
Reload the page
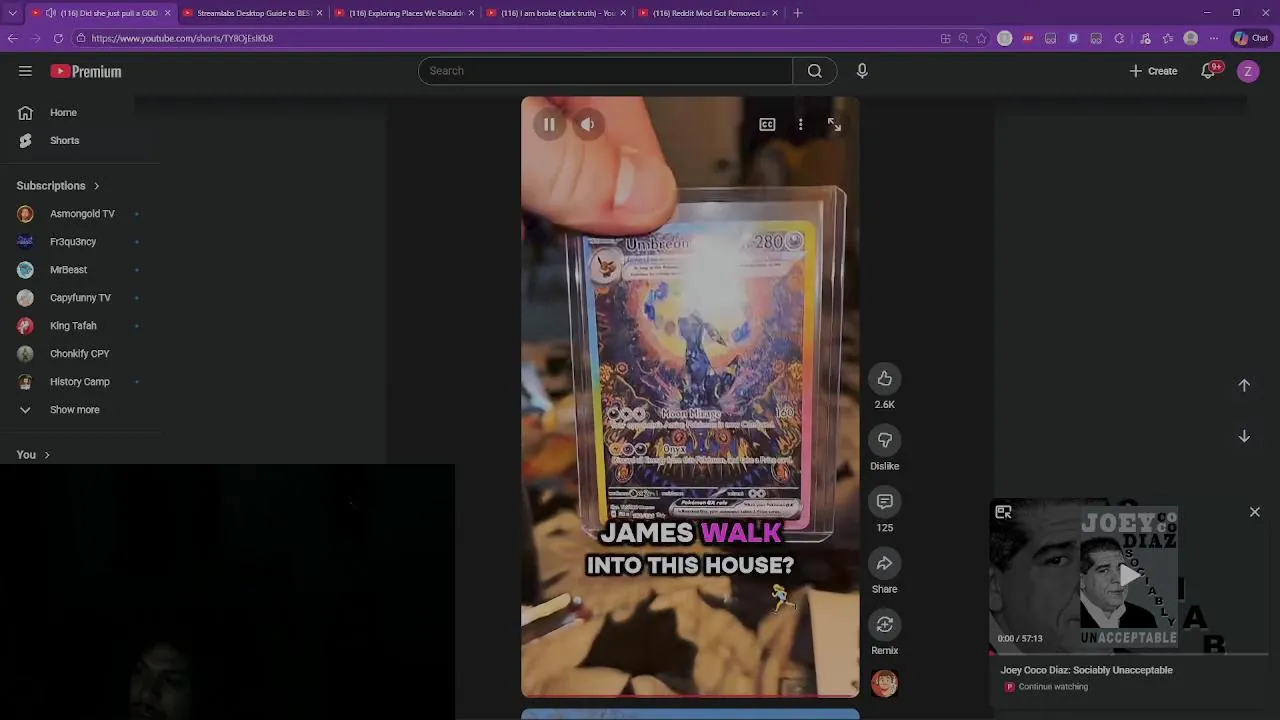point(58,38)
